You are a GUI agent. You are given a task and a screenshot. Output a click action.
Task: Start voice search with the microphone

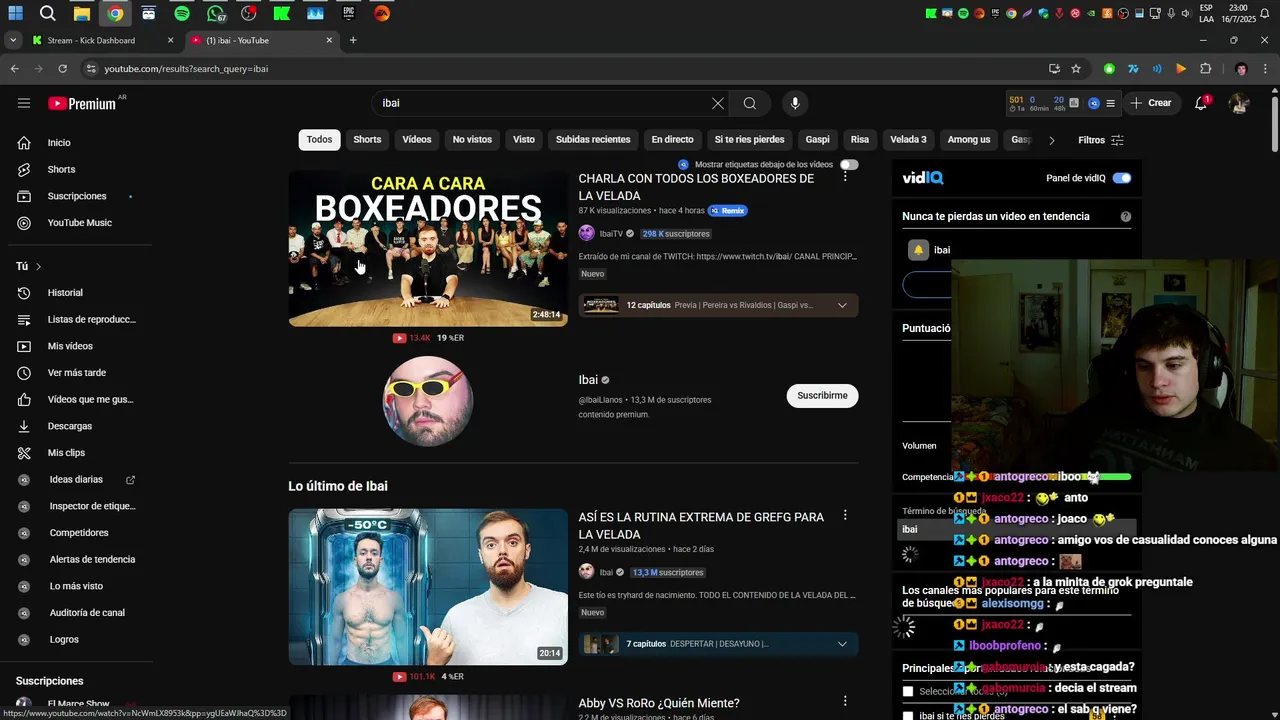[795, 103]
